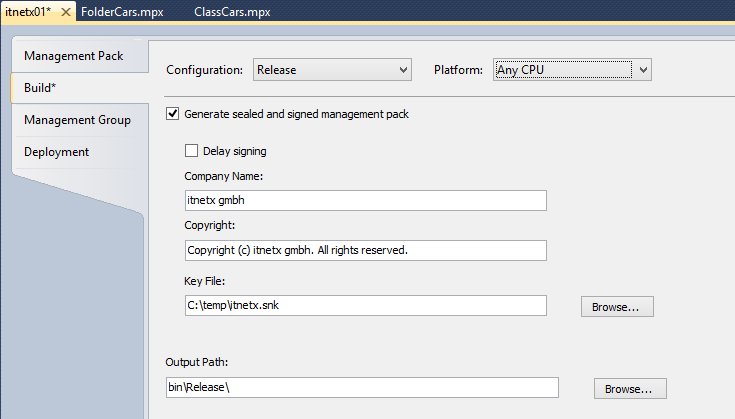Uncheck Generate sealed and signed management pack
The width and height of the screenshot is (735, 419).
(x=172, y=114)
